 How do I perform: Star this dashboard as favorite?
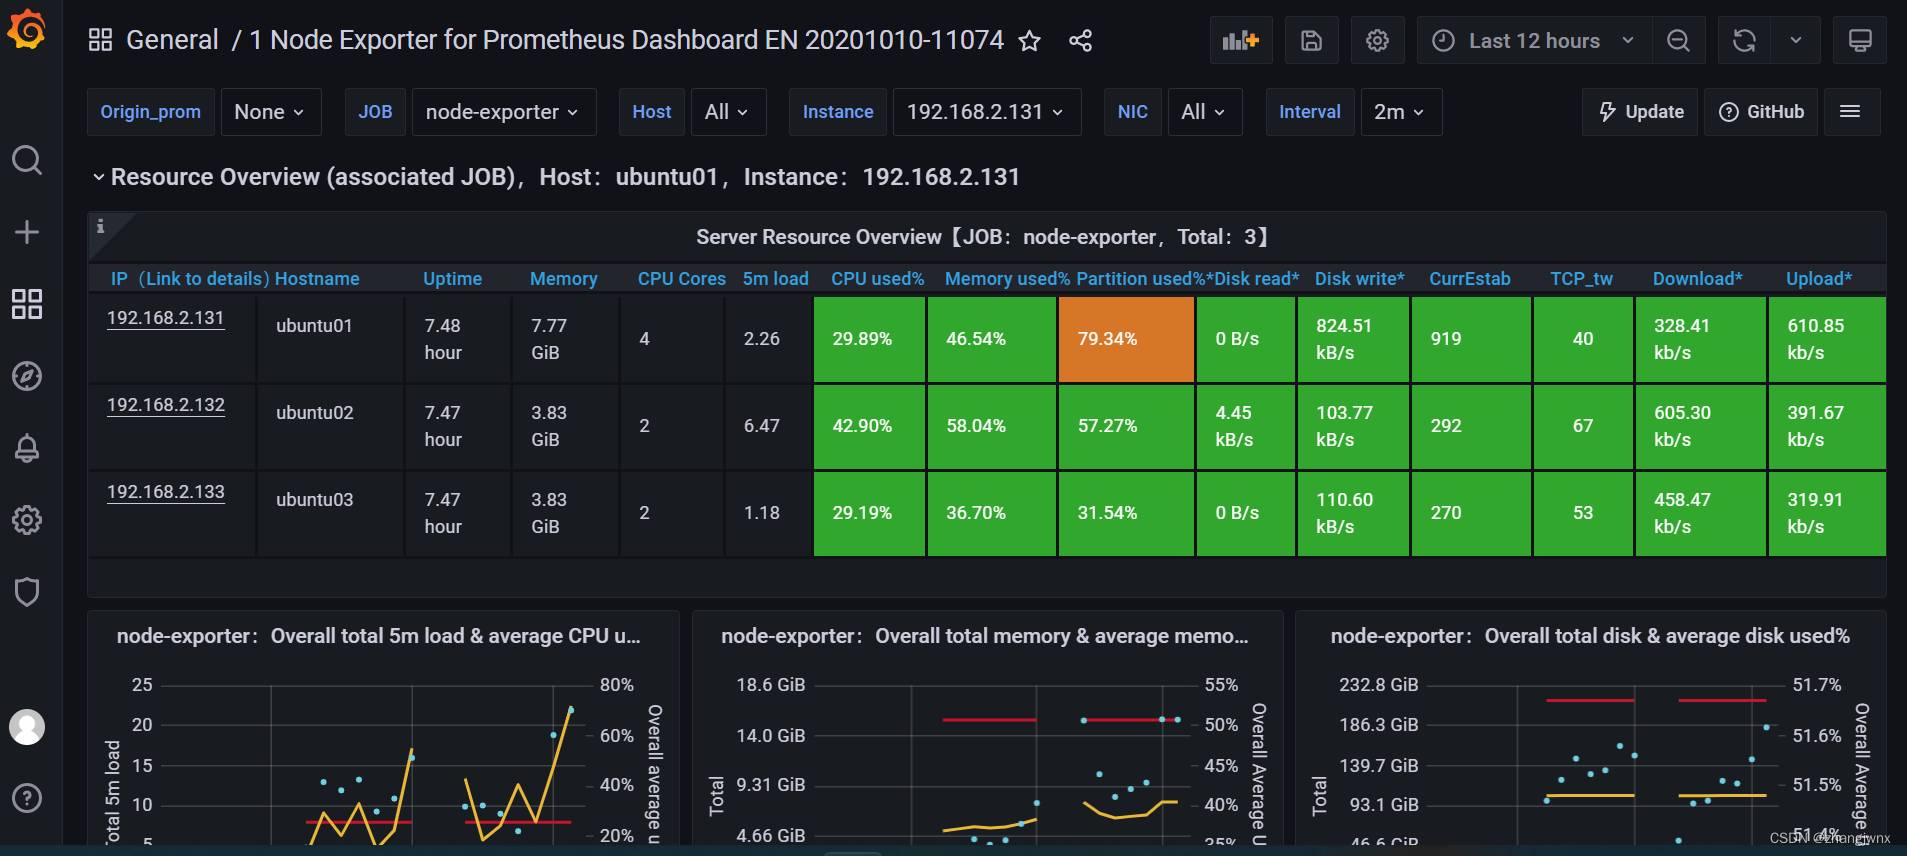point(1029,41)
